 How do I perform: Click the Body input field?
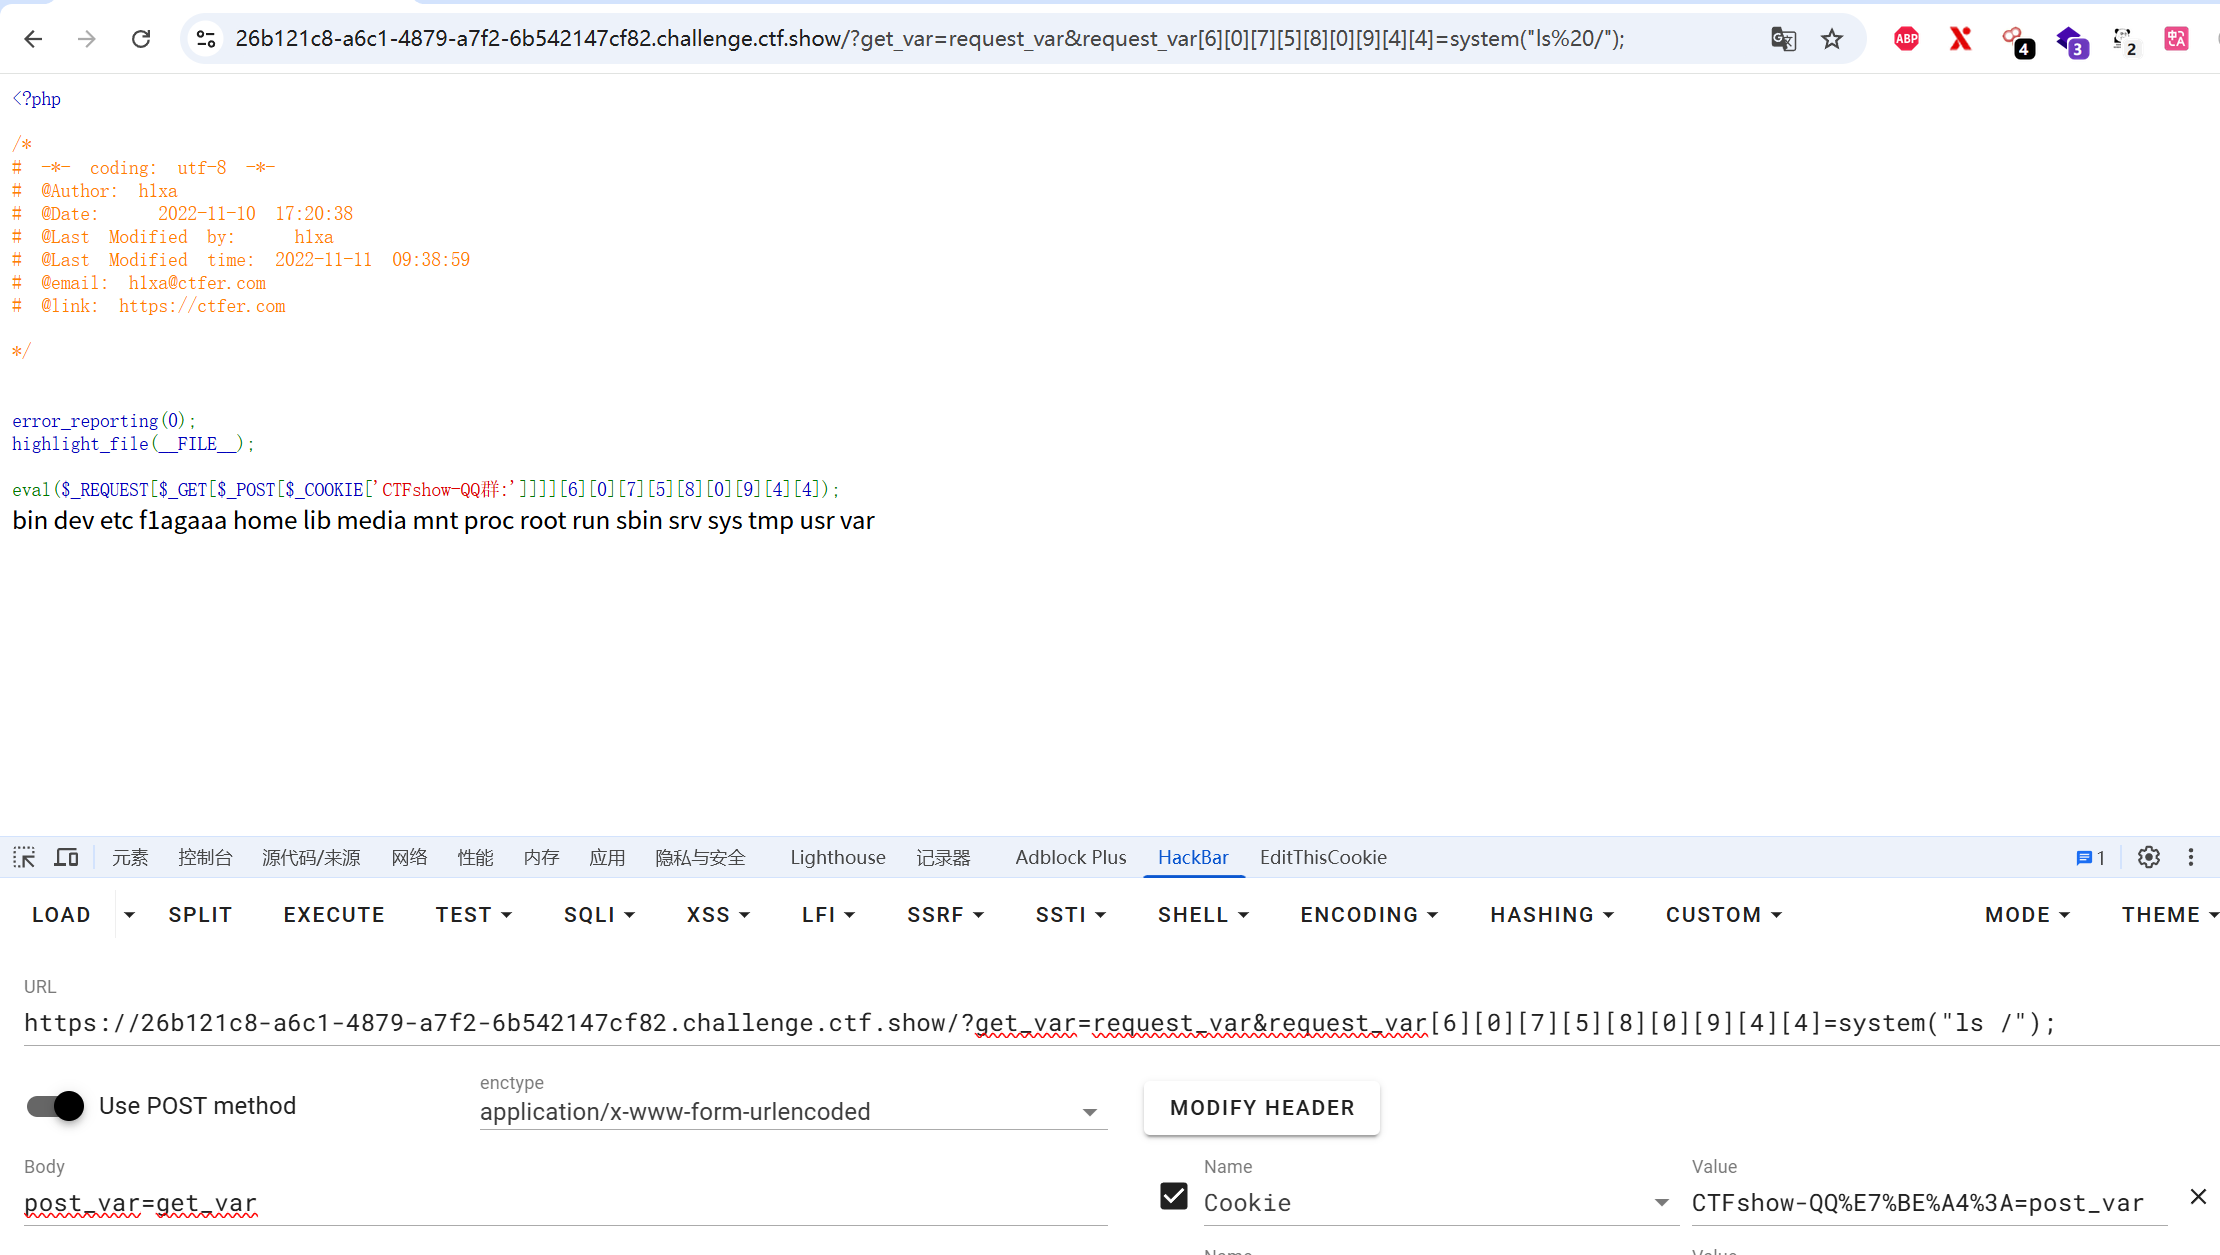tap(565, 1203)
